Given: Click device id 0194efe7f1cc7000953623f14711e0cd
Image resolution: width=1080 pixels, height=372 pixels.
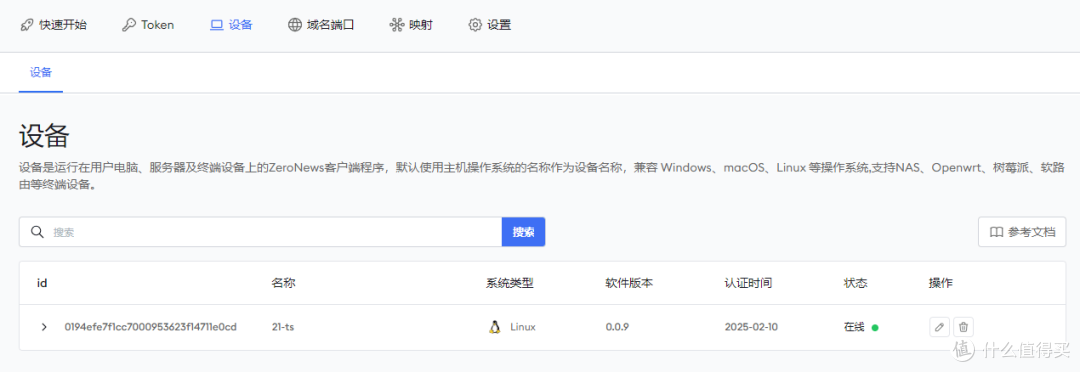Looking at the screenshot, I should click(x=151, y=327).
